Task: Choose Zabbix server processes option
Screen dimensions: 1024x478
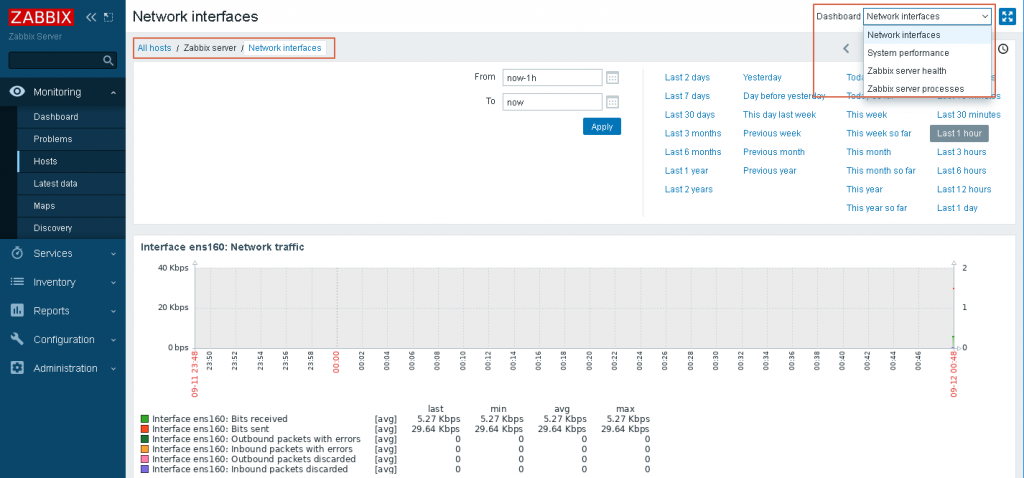Action: click(928, 89)
